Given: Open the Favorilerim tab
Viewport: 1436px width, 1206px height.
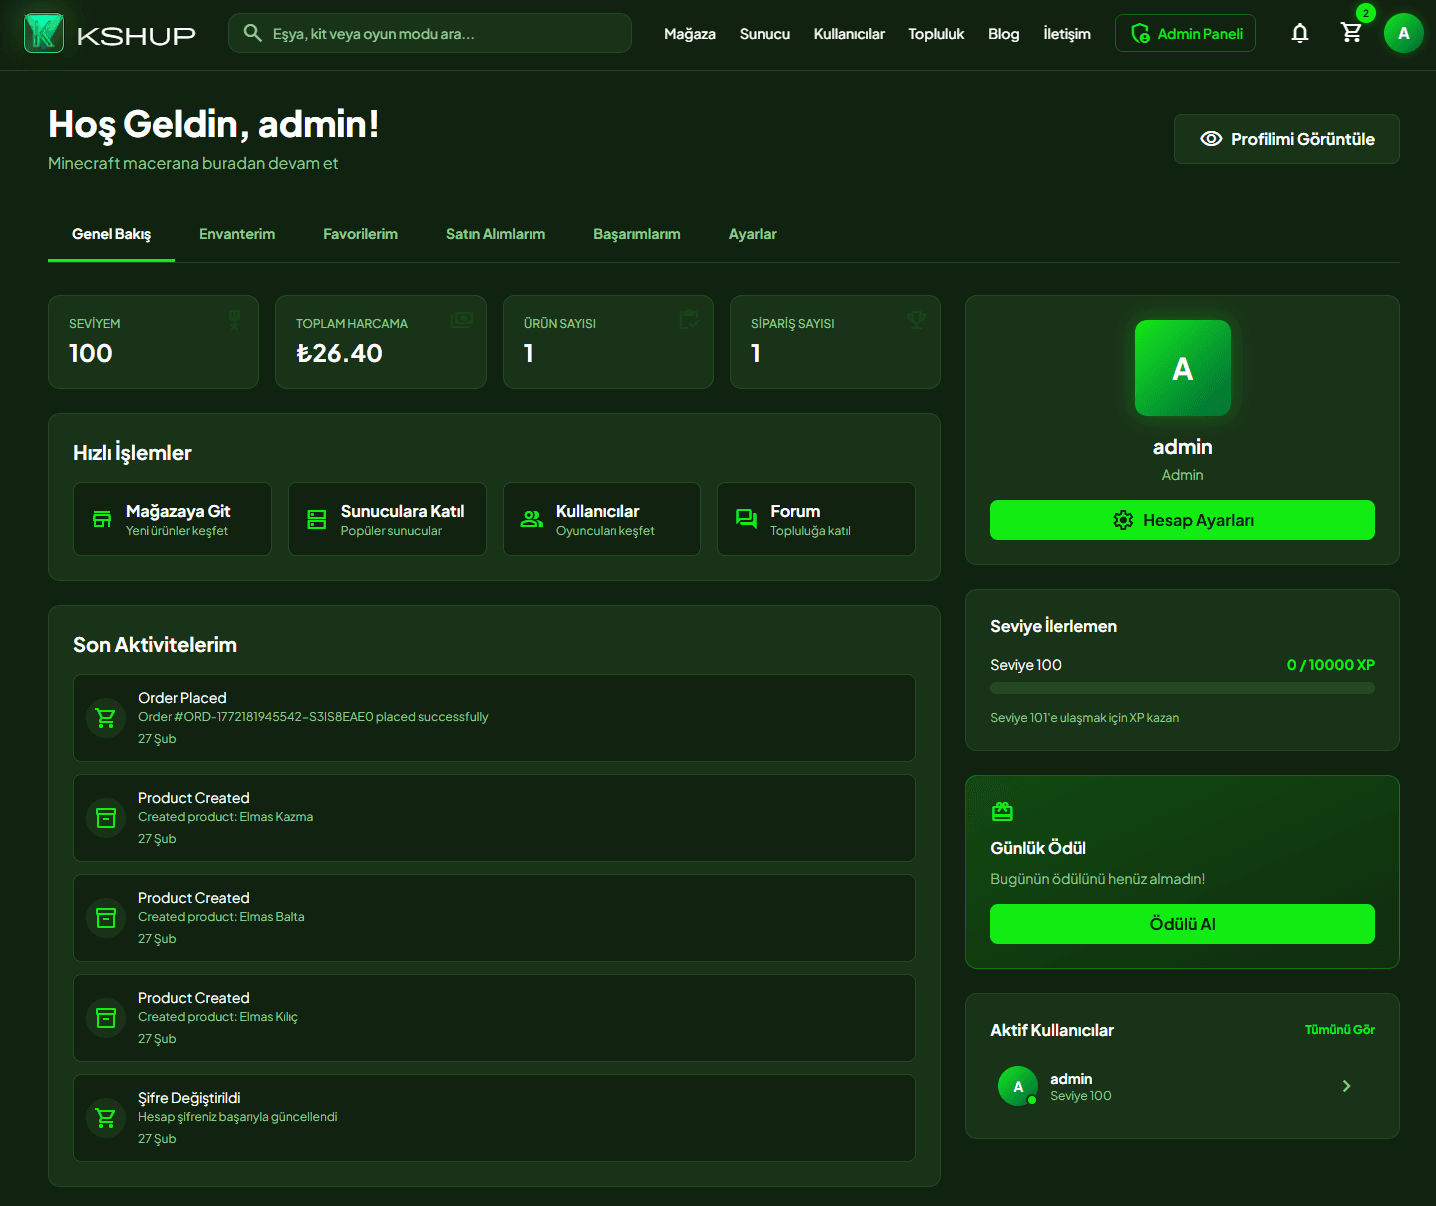Looking at the screenshot, I should pyautogui.click(x=360, y=234).
